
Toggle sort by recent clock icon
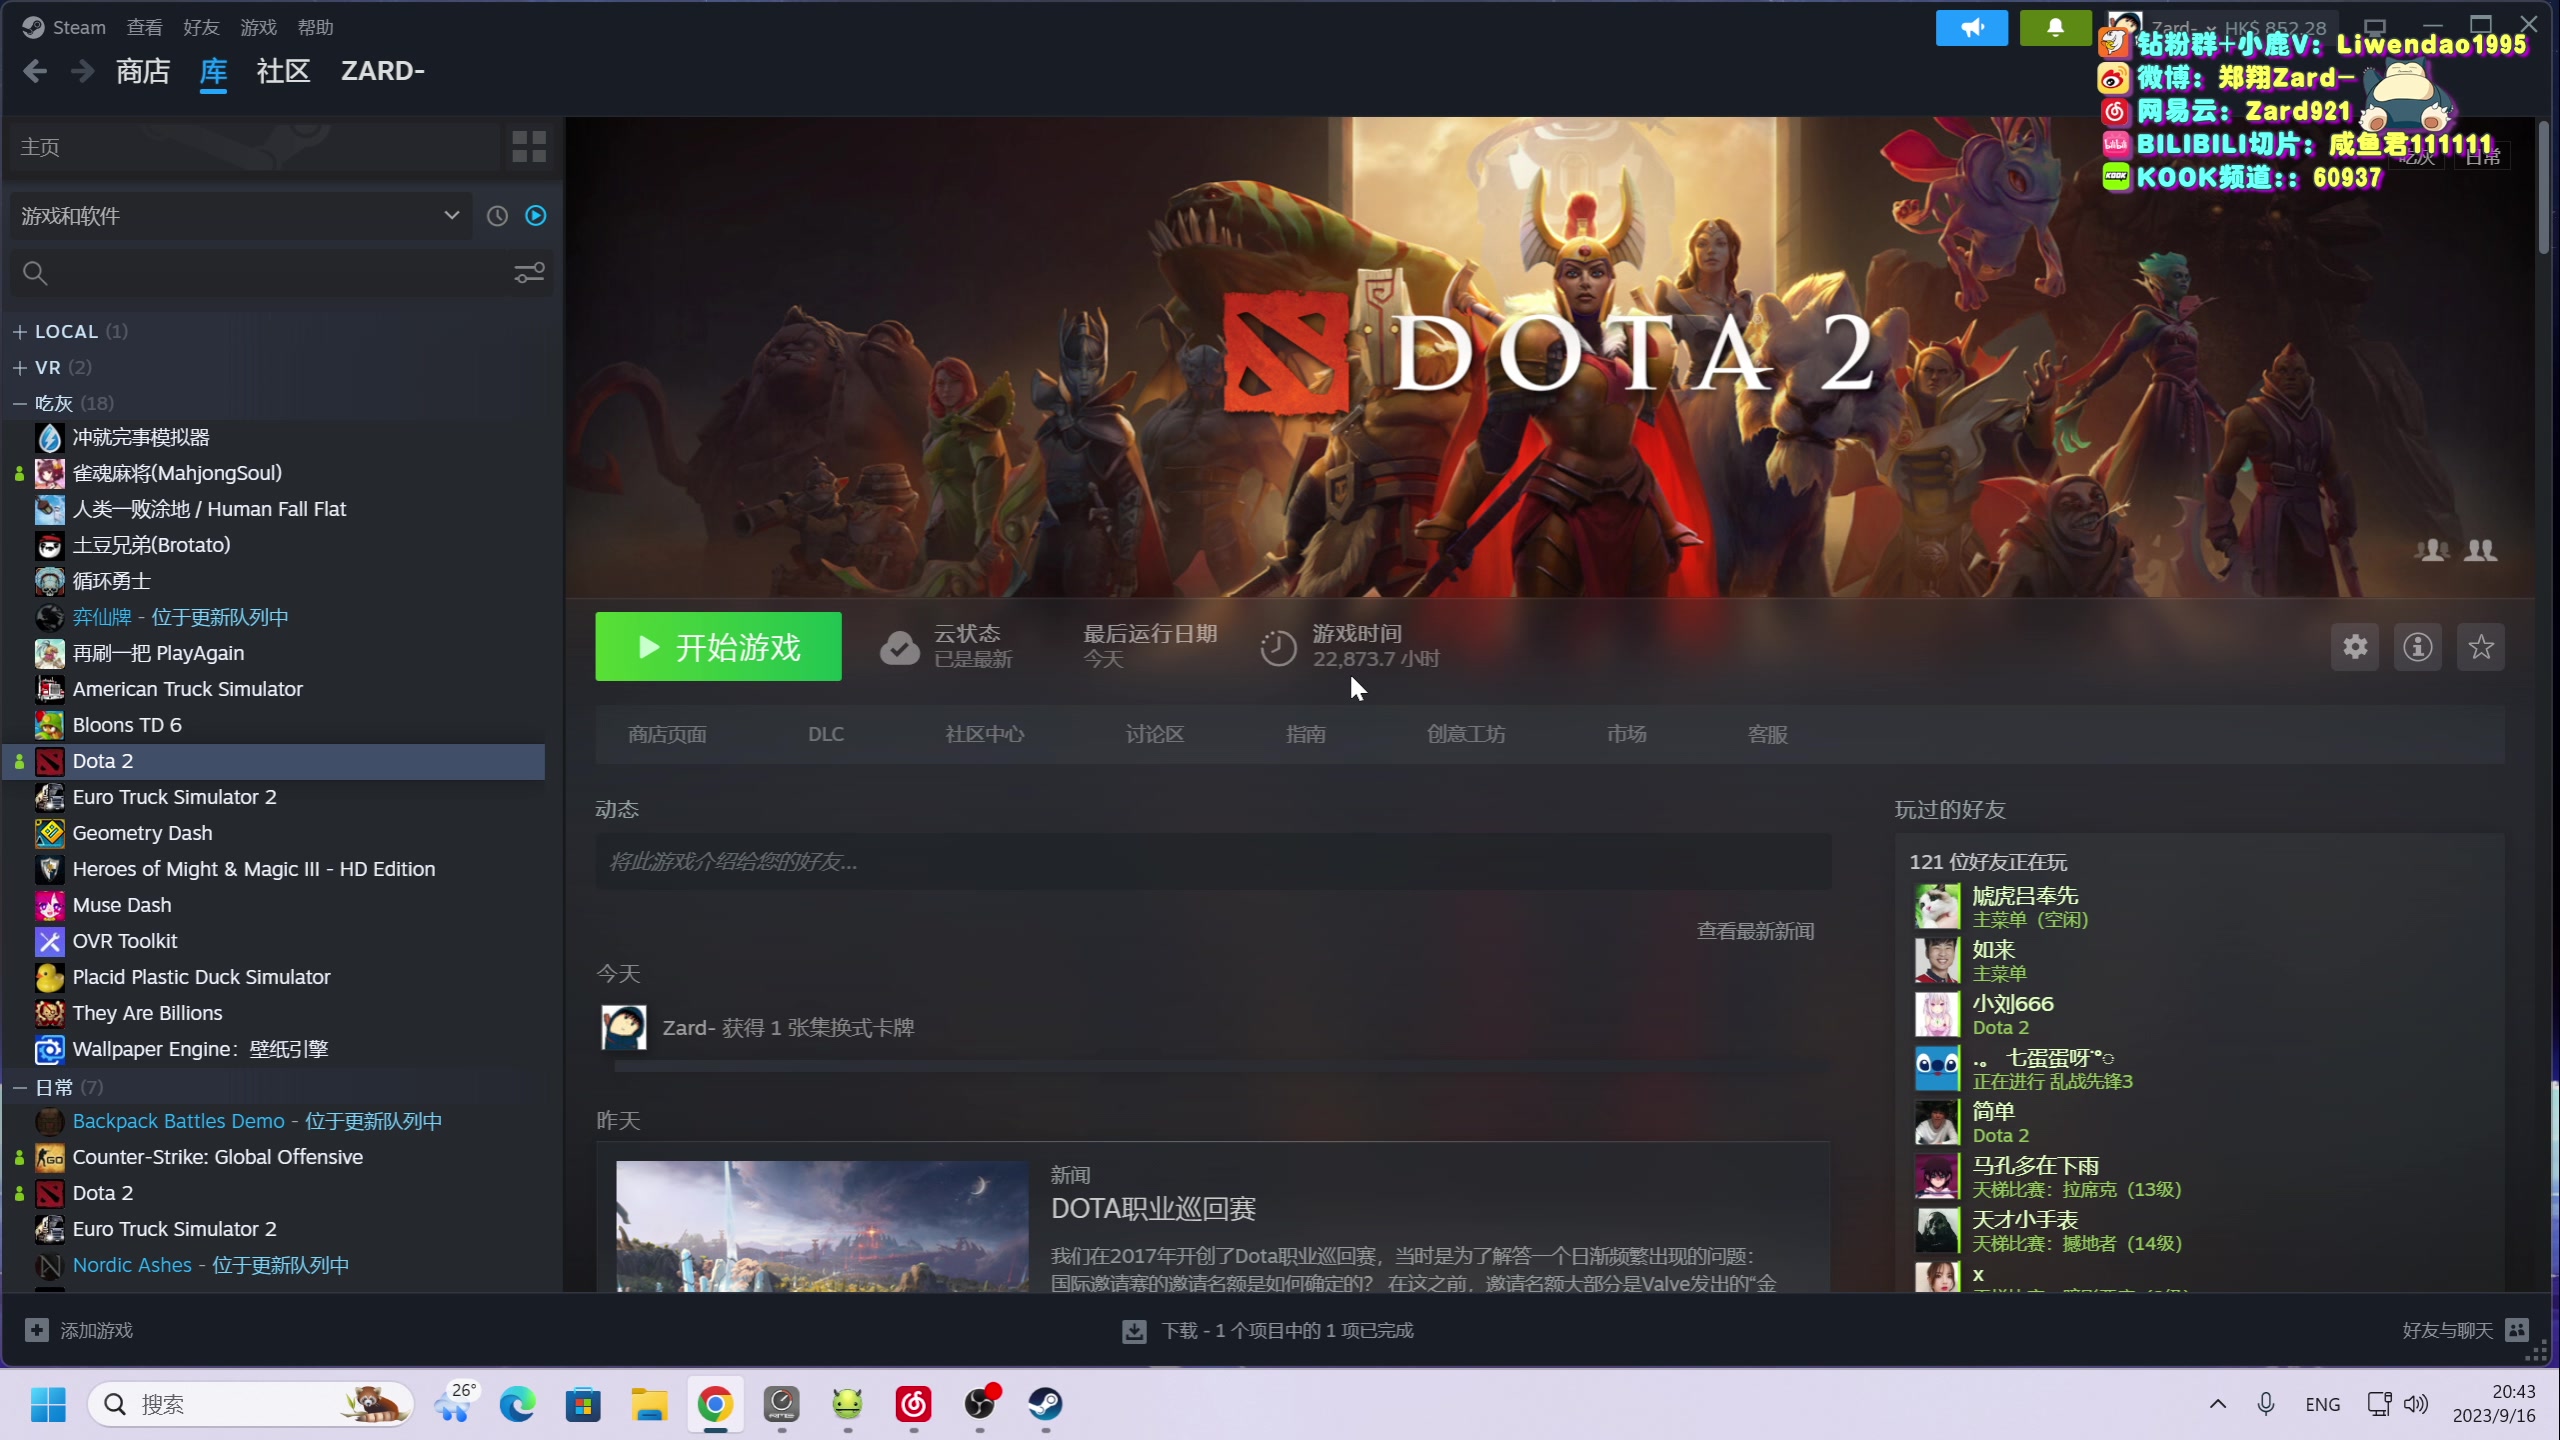tap(497, 216)
